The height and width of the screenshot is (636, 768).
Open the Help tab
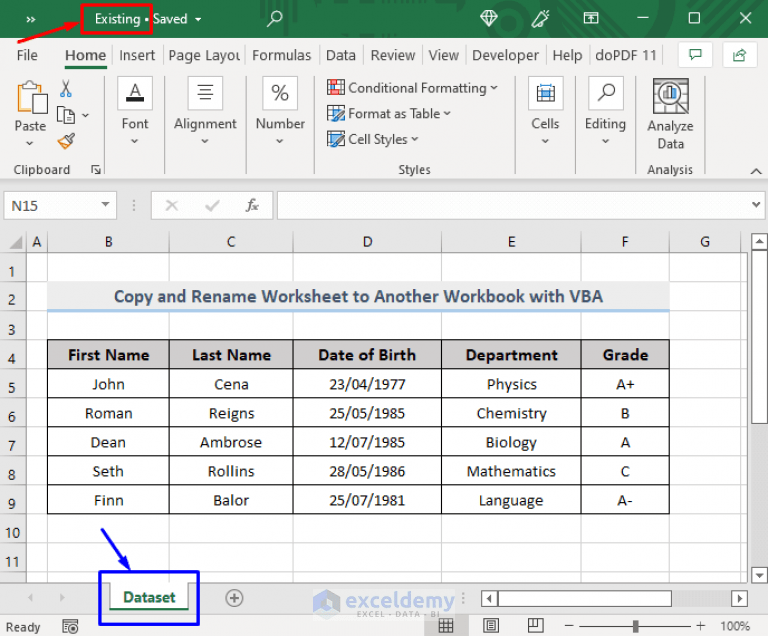pos(567,55)
